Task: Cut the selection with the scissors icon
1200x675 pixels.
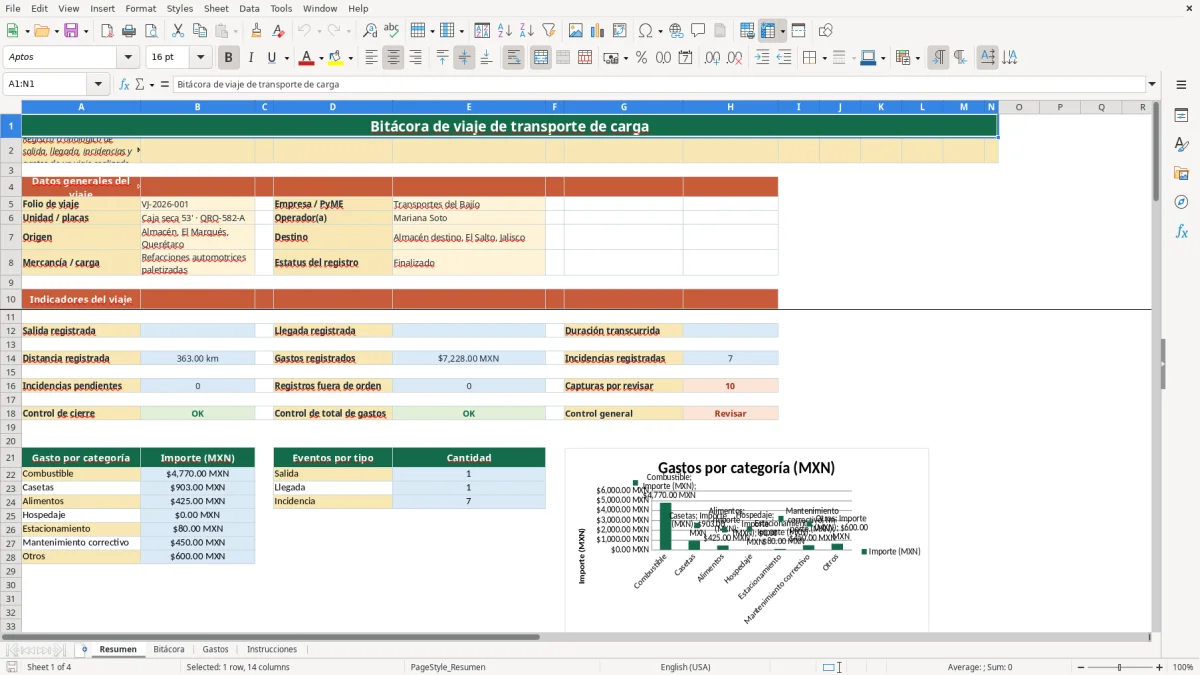Action: pyautogui.click(x=178, y=31)
